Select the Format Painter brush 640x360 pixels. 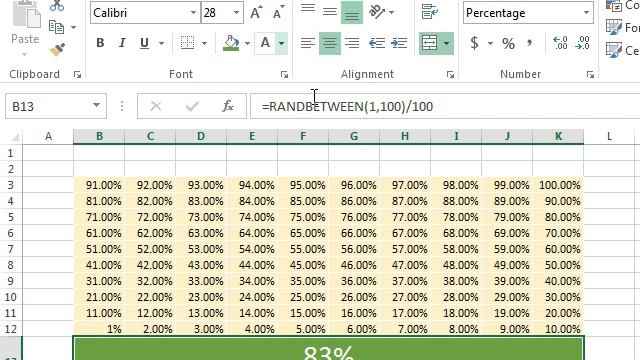(57, 50)
